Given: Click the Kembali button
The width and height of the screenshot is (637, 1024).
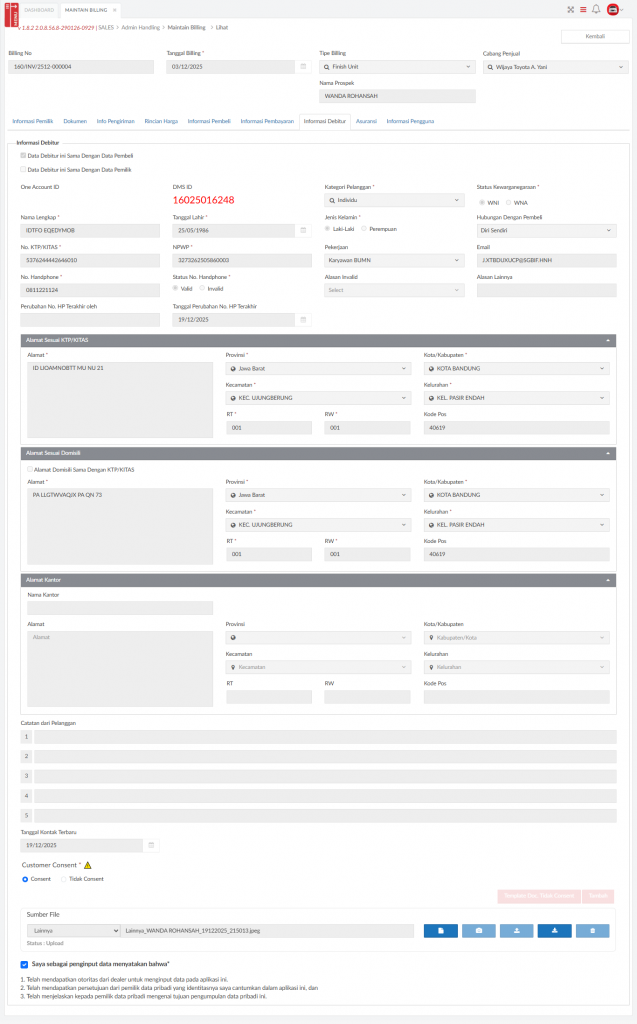Looking at the screenshot, I should (595, 36).
